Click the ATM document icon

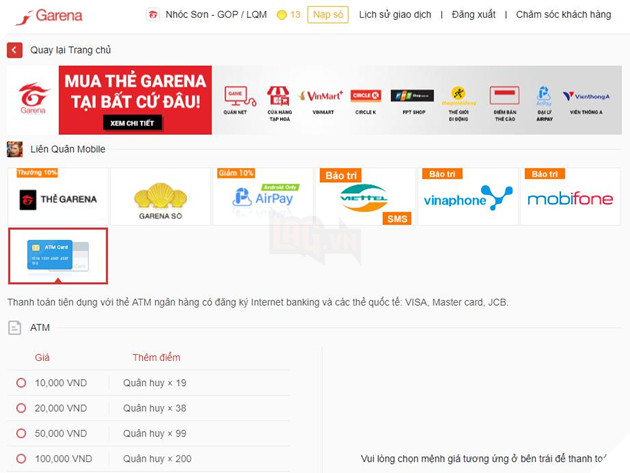point(15,328)
